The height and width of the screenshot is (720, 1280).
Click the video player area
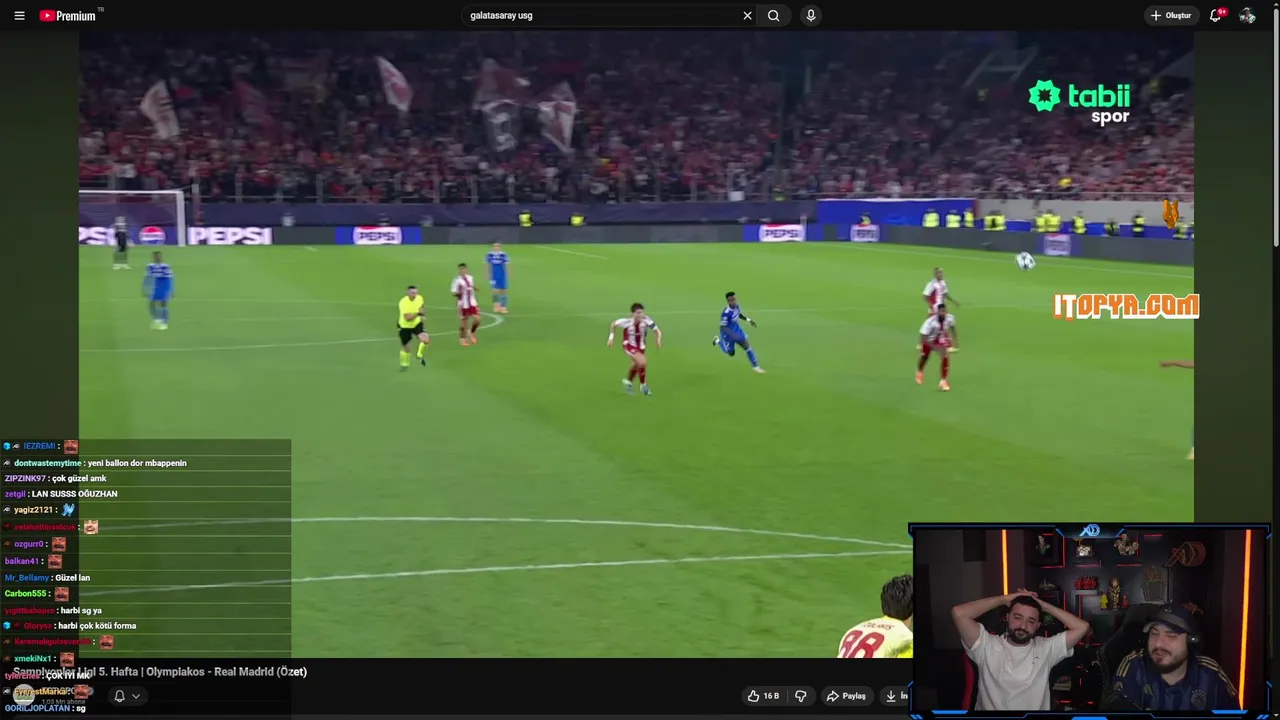point(636,343)
